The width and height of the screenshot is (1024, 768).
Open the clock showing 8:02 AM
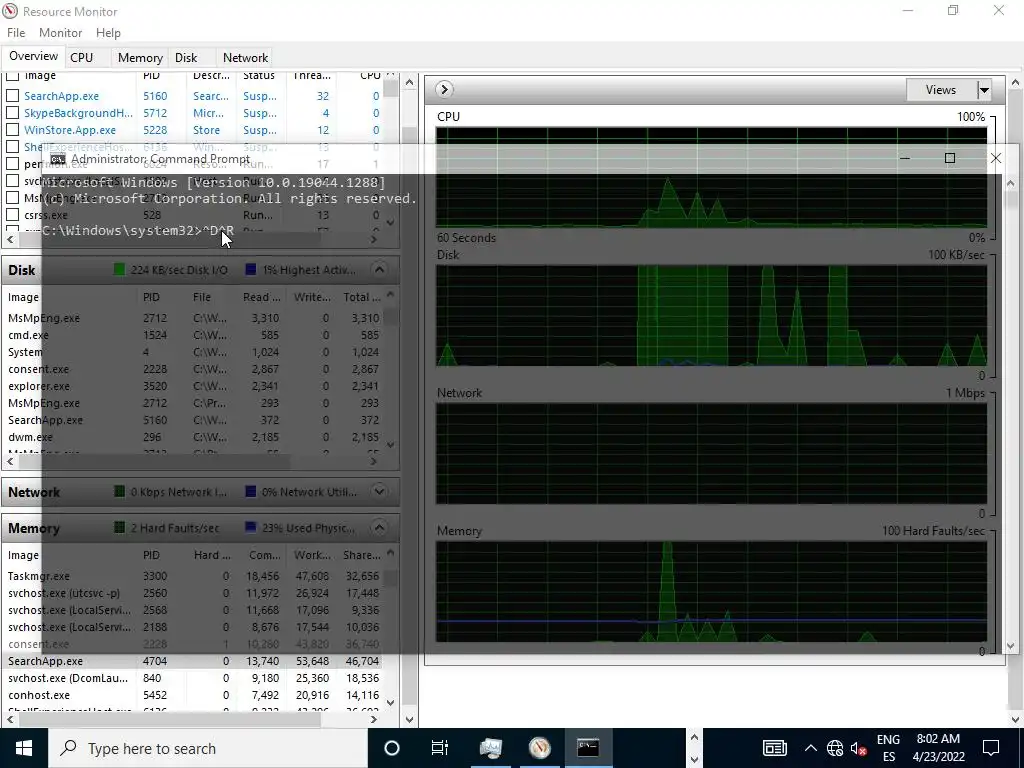938,748
